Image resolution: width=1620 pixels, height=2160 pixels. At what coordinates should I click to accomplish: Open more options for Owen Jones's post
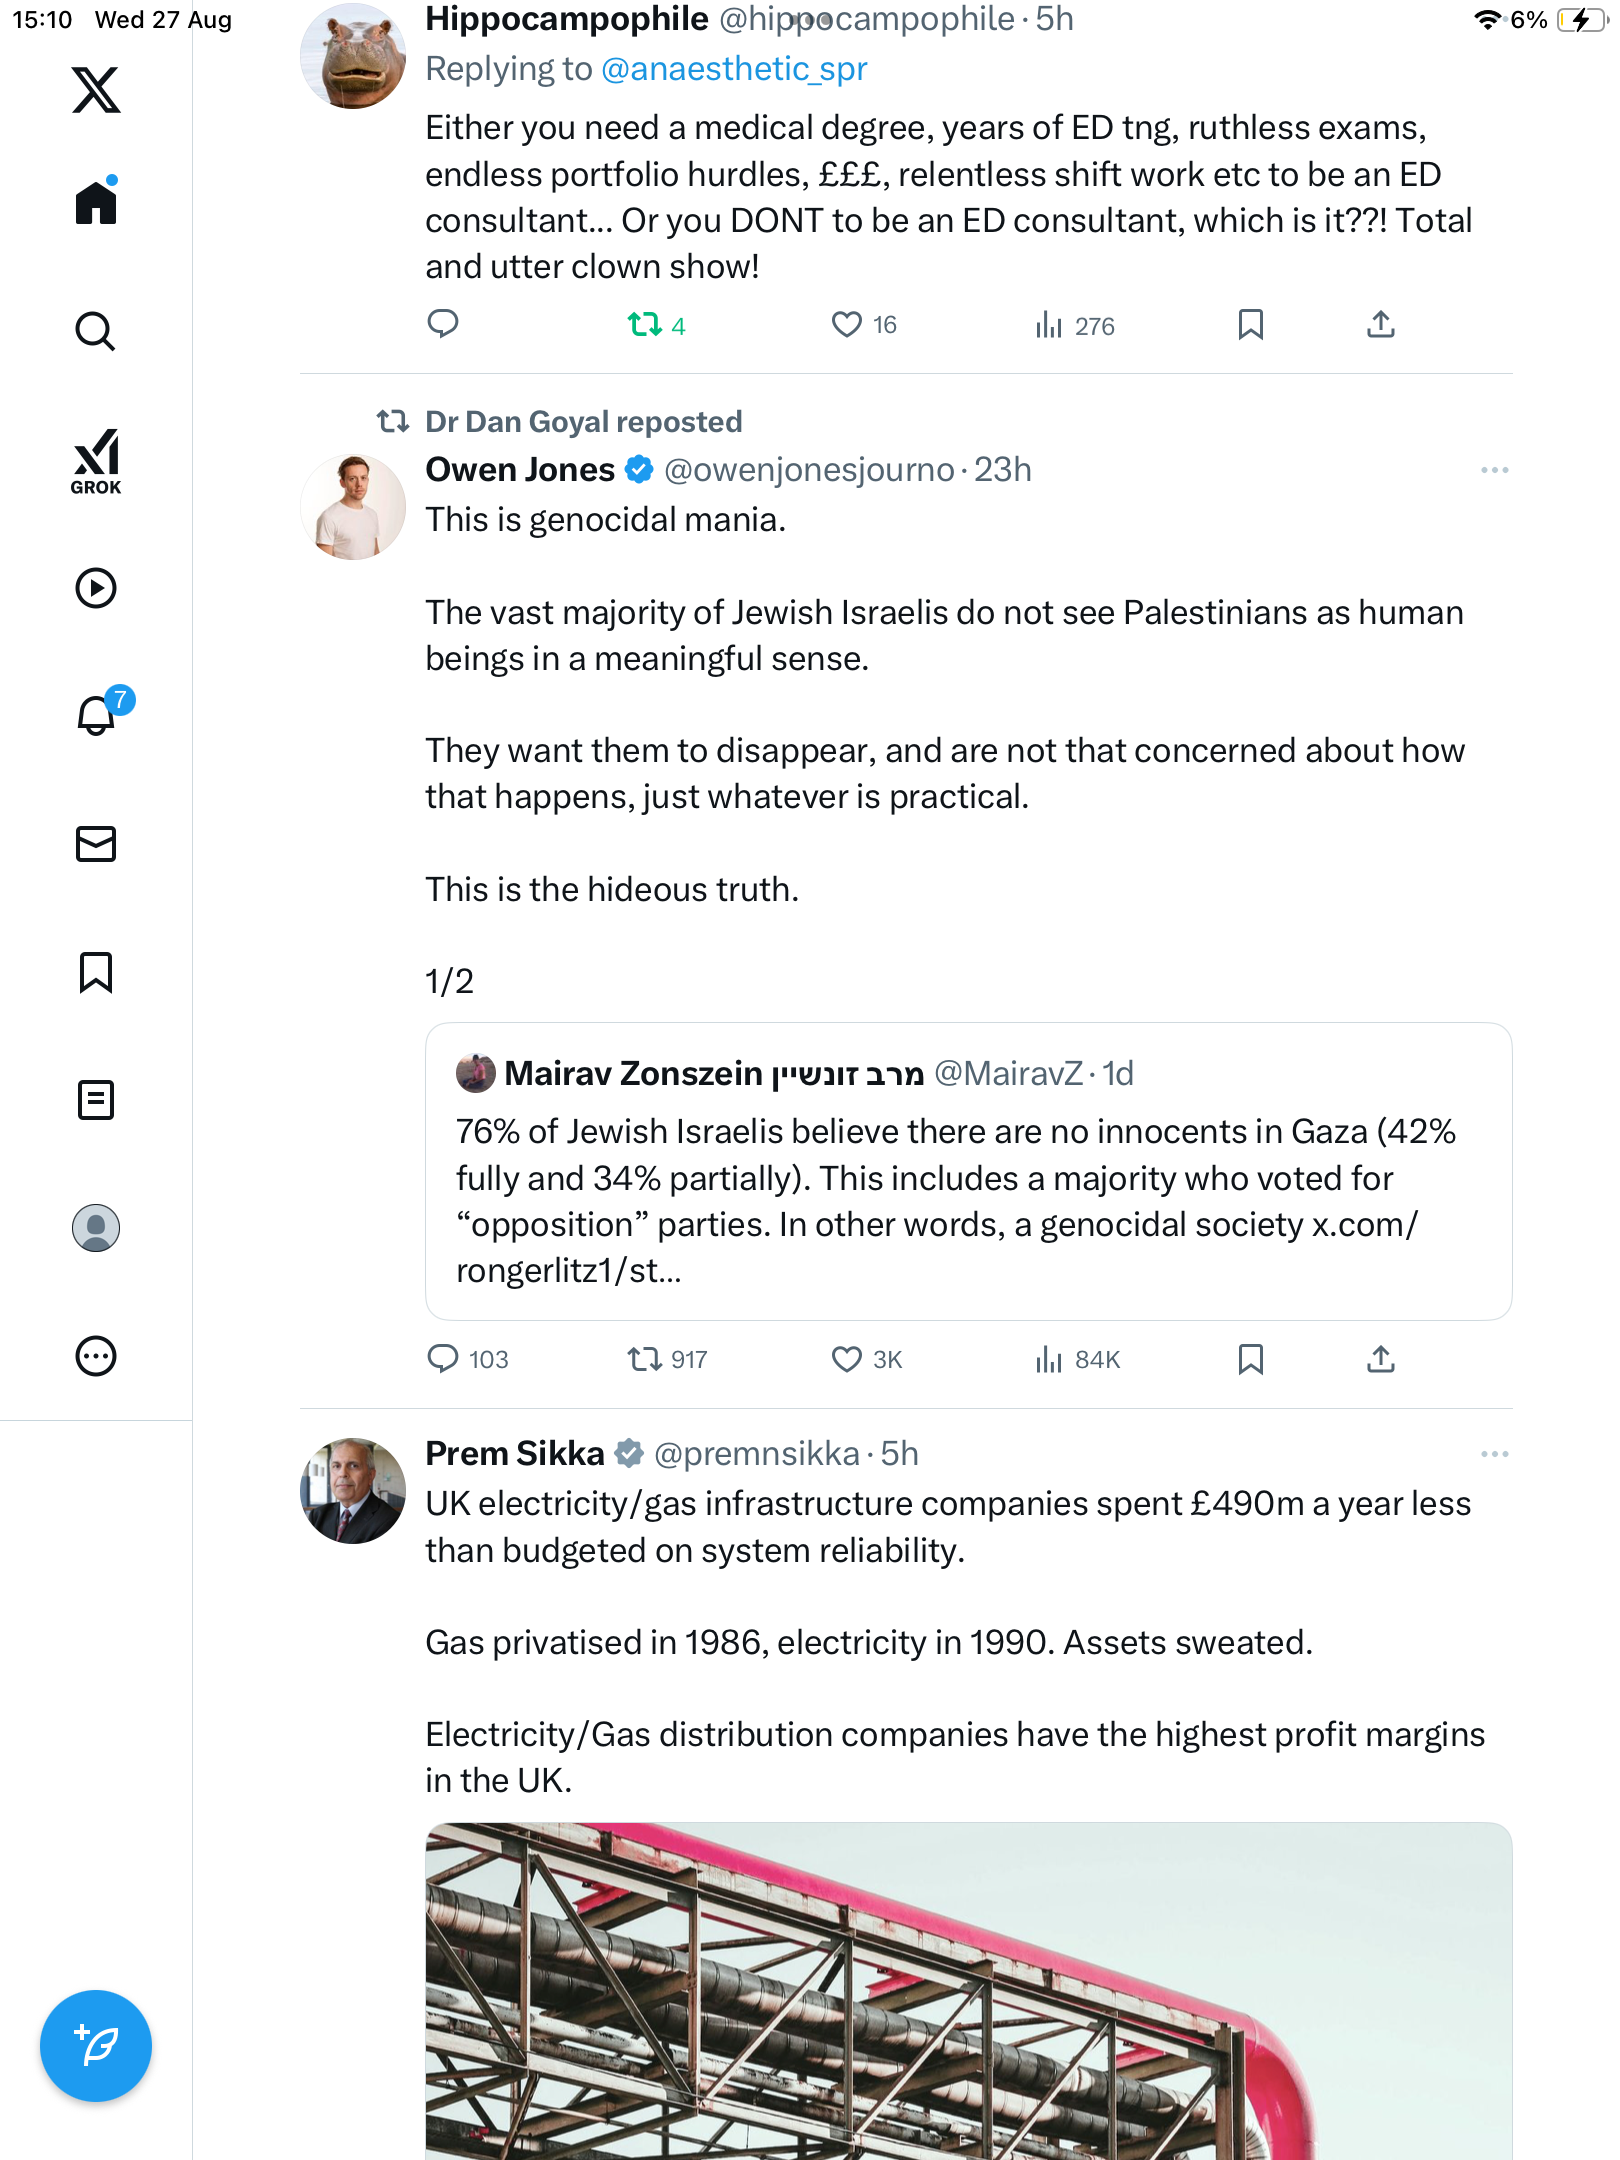point(1494,470)
